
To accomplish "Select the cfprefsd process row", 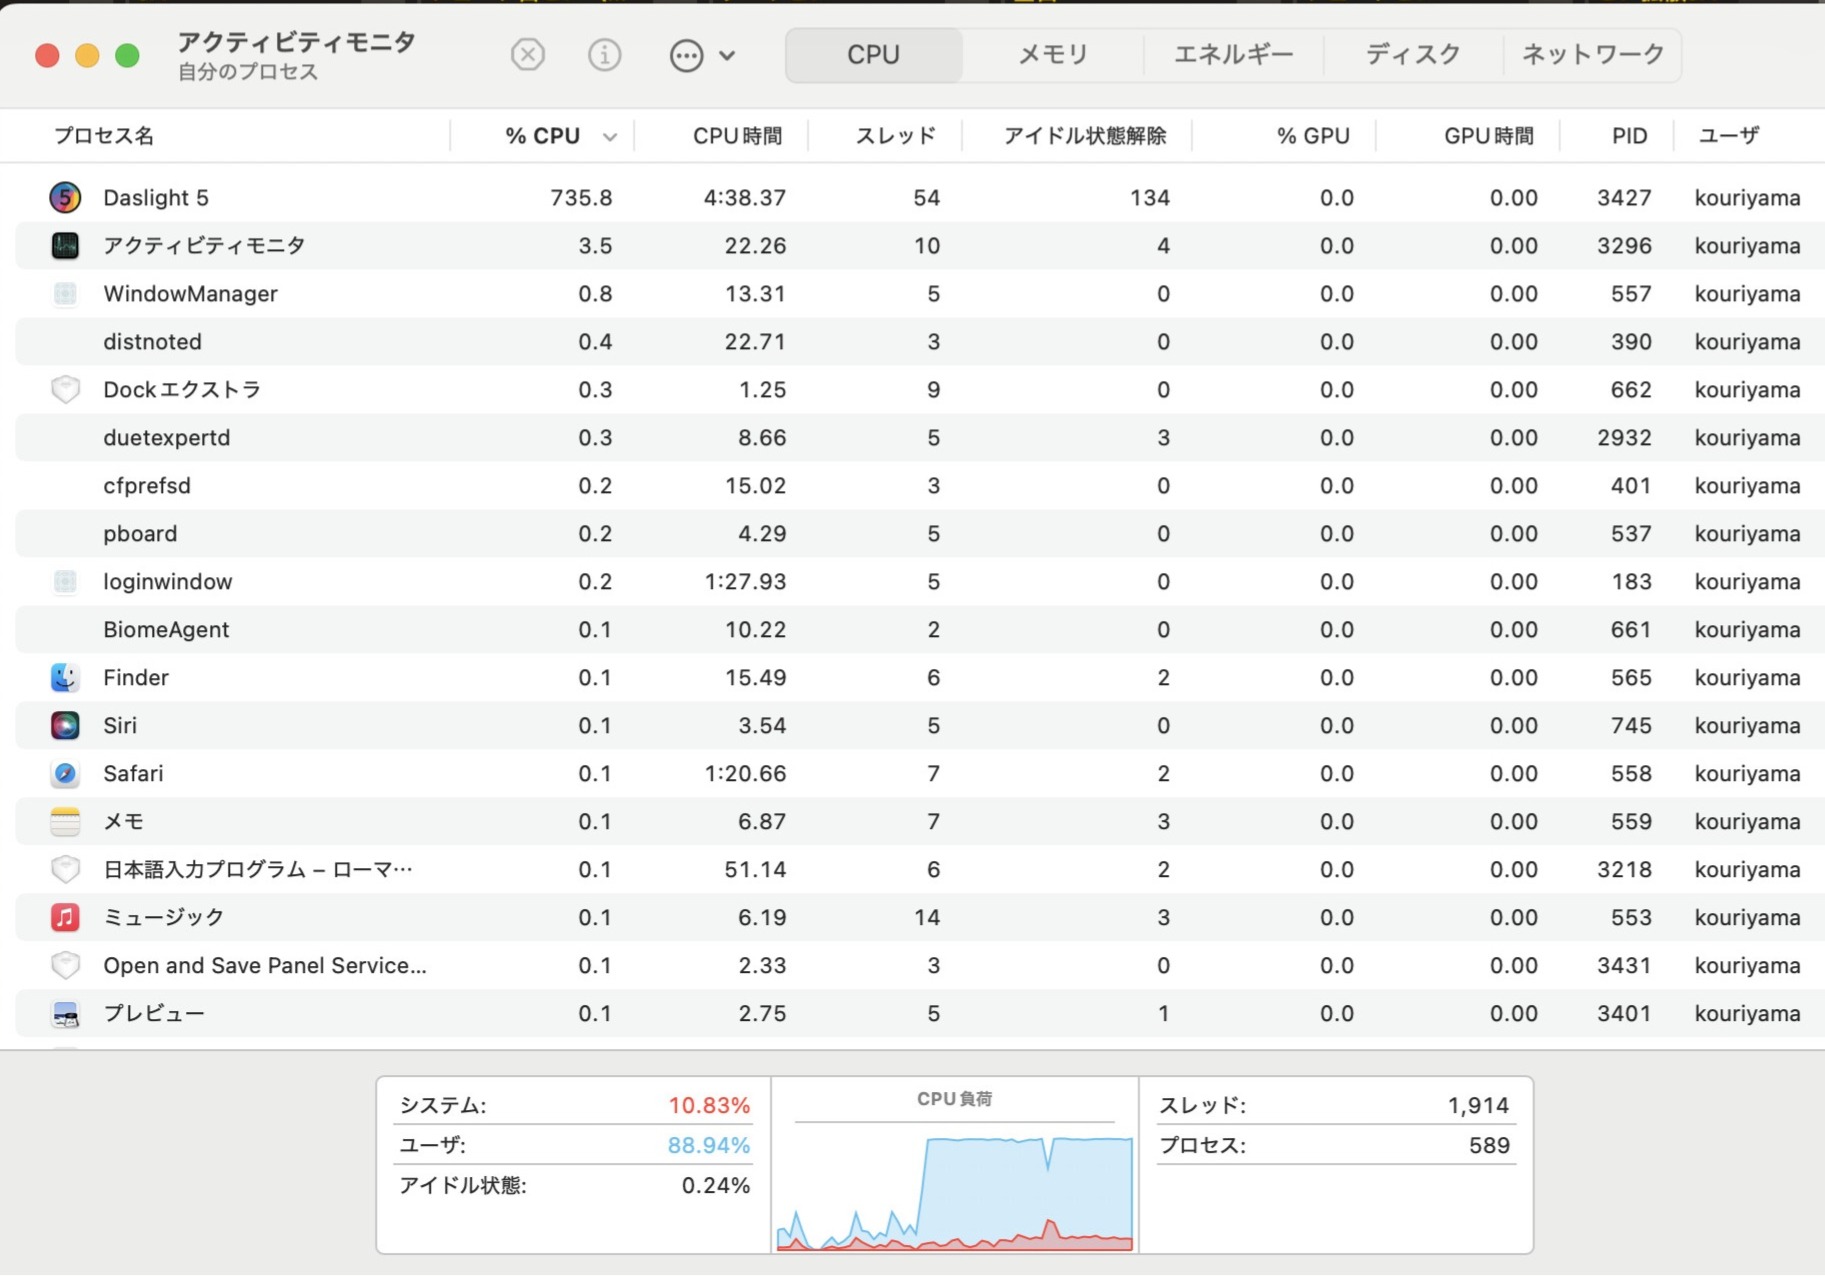I will coord(920,485).
